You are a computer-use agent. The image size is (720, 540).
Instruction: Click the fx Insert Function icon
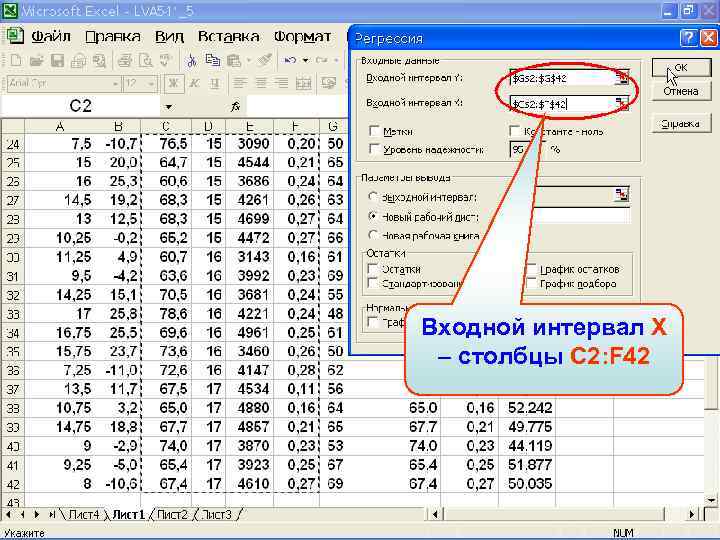click(235, 107)
